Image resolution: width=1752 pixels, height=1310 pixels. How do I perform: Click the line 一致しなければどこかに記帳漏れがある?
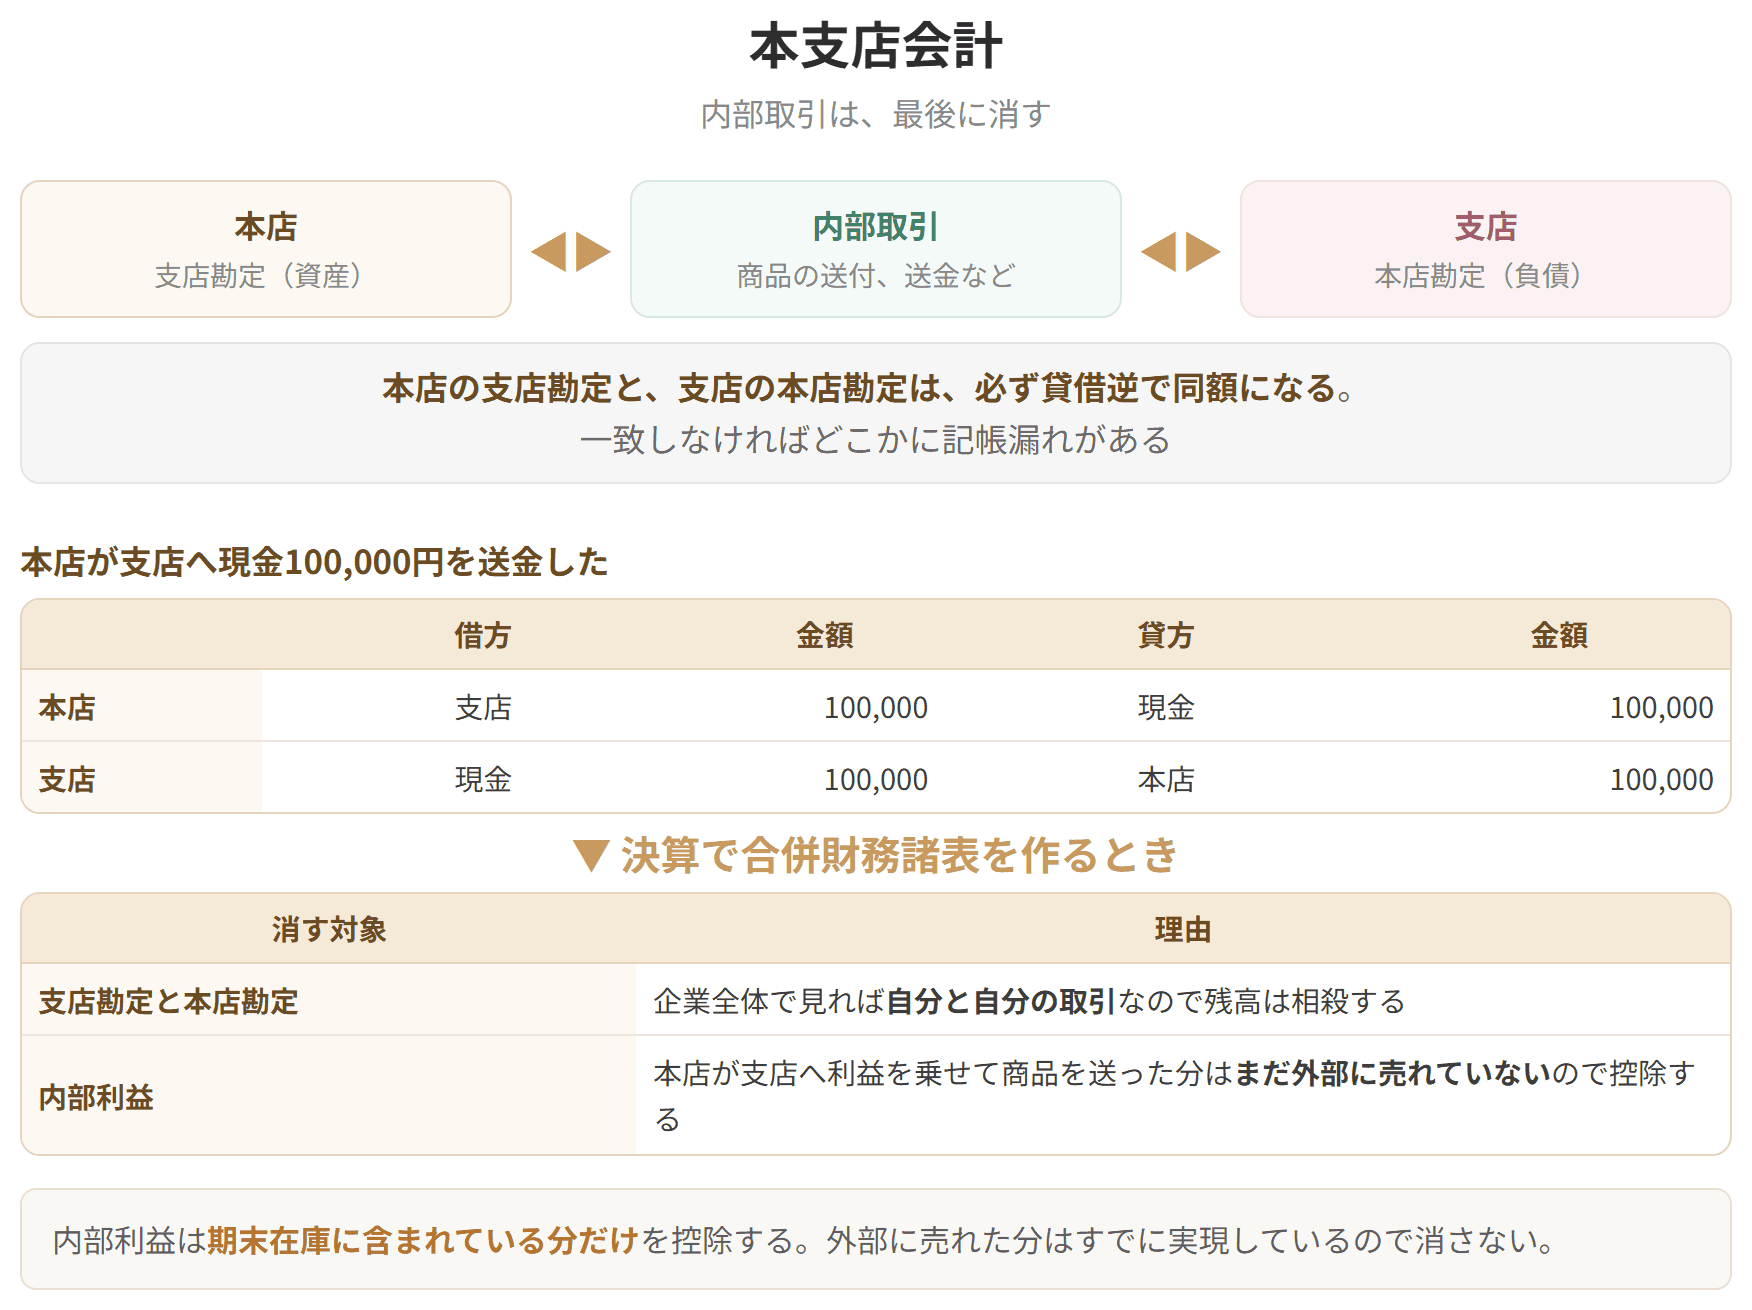pos(875,440)
